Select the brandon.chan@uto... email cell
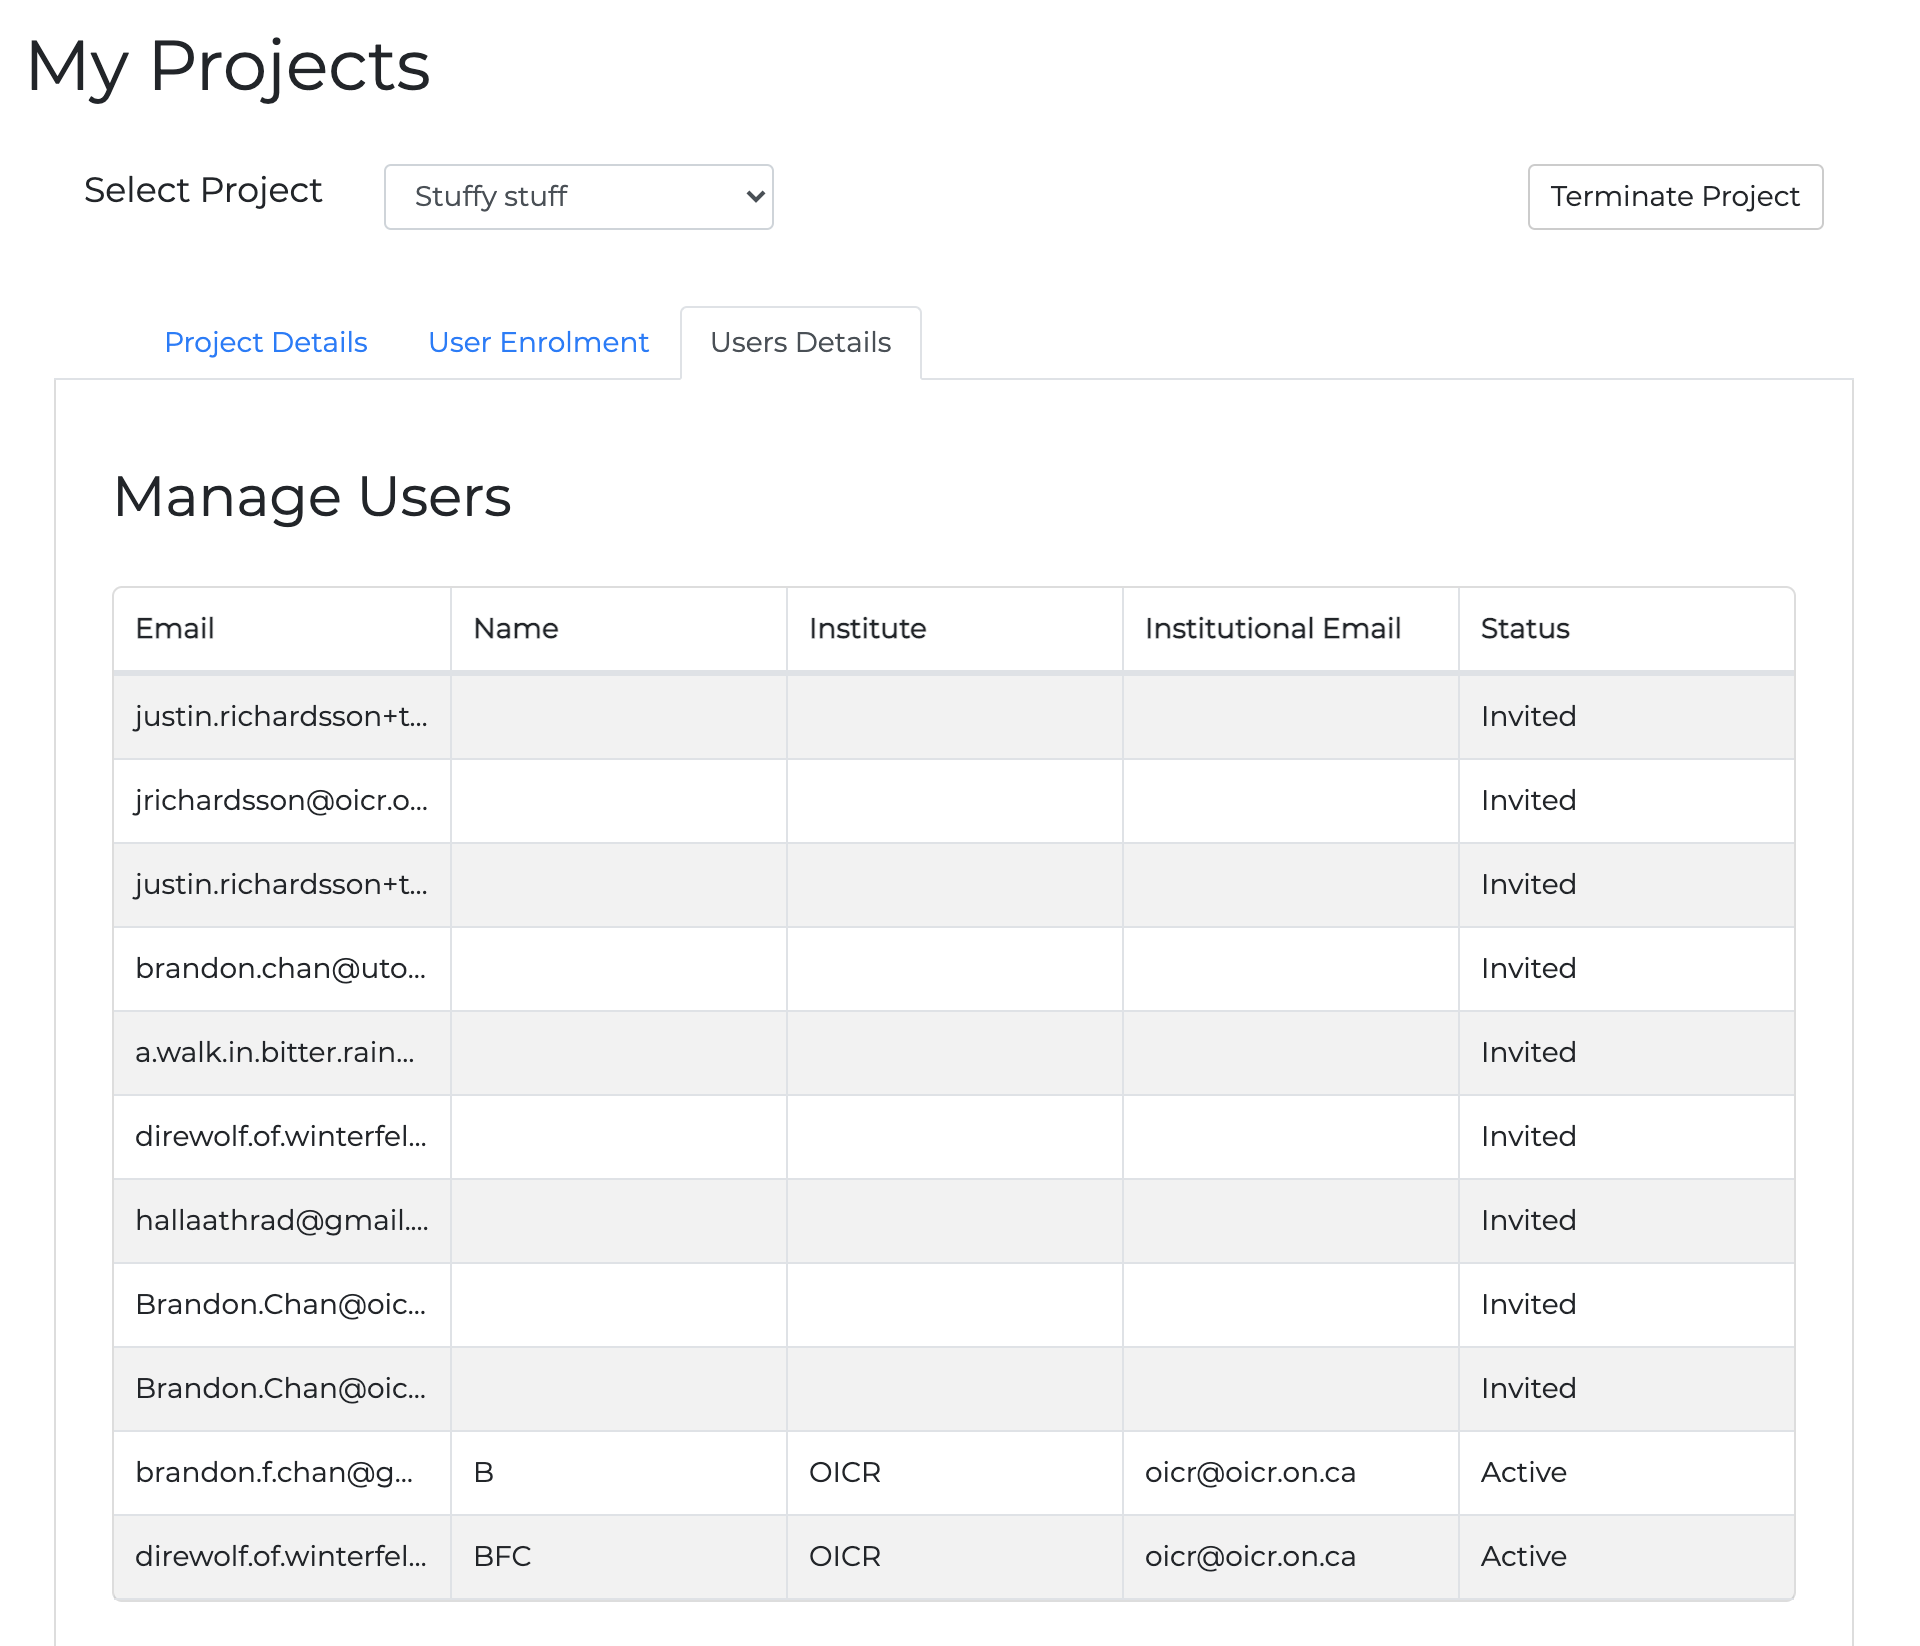 [x=282, y=969]
